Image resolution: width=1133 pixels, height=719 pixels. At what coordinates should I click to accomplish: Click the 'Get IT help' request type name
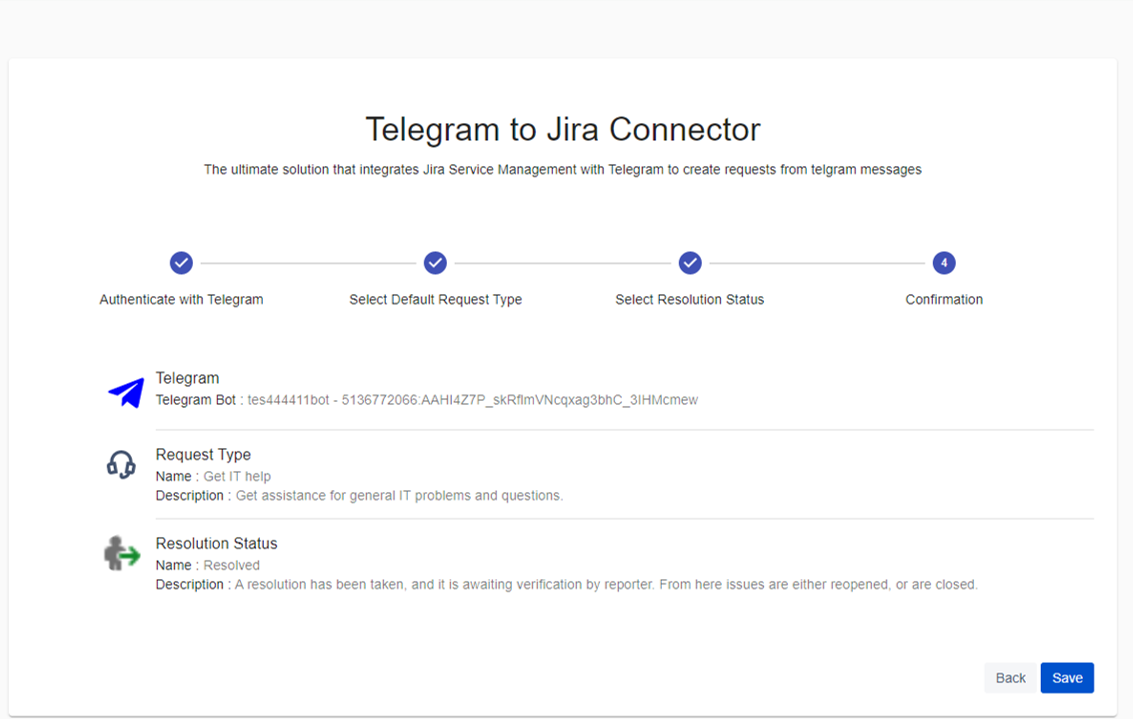point(237,476)
